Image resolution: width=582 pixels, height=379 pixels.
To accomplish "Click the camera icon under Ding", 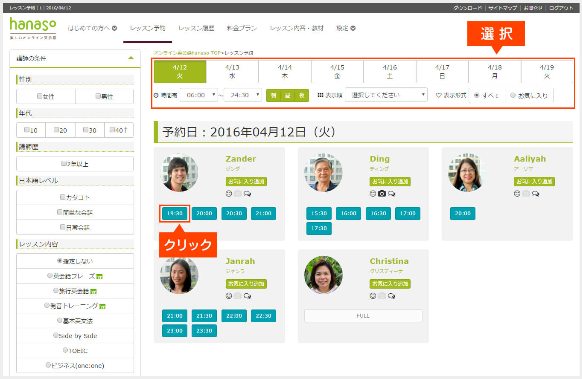I will 382,193.
